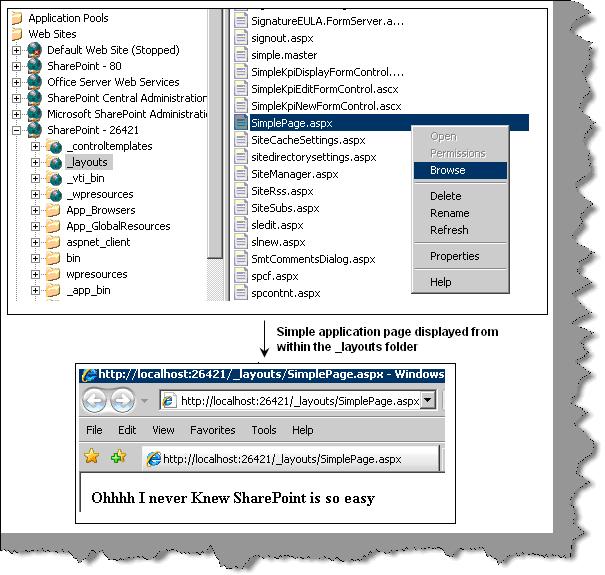Click the simple.master file icon
This screenshot has height=575, width=605.
pyautogui.click(x=241, y=55)
